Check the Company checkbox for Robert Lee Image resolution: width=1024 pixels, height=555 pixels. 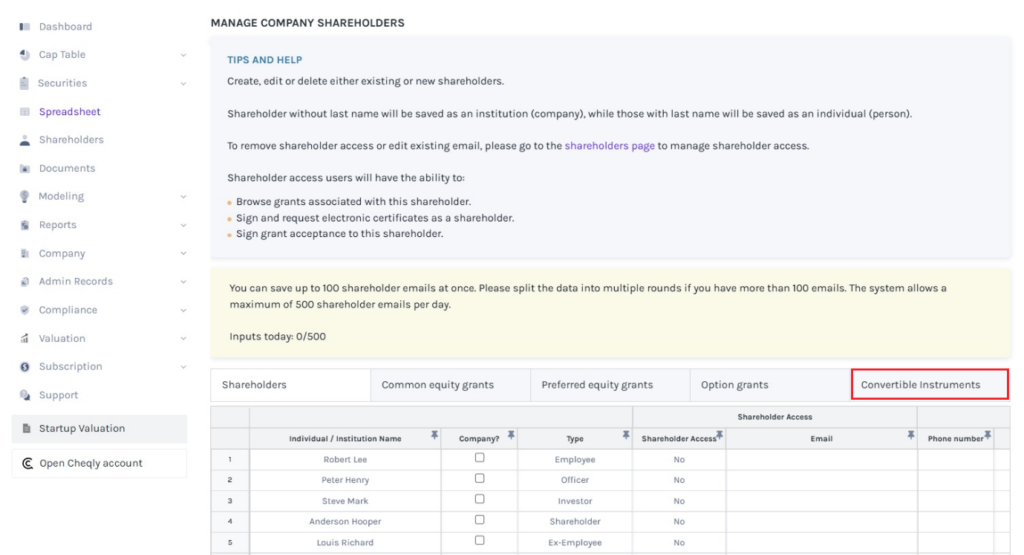(x=479, y=458)
